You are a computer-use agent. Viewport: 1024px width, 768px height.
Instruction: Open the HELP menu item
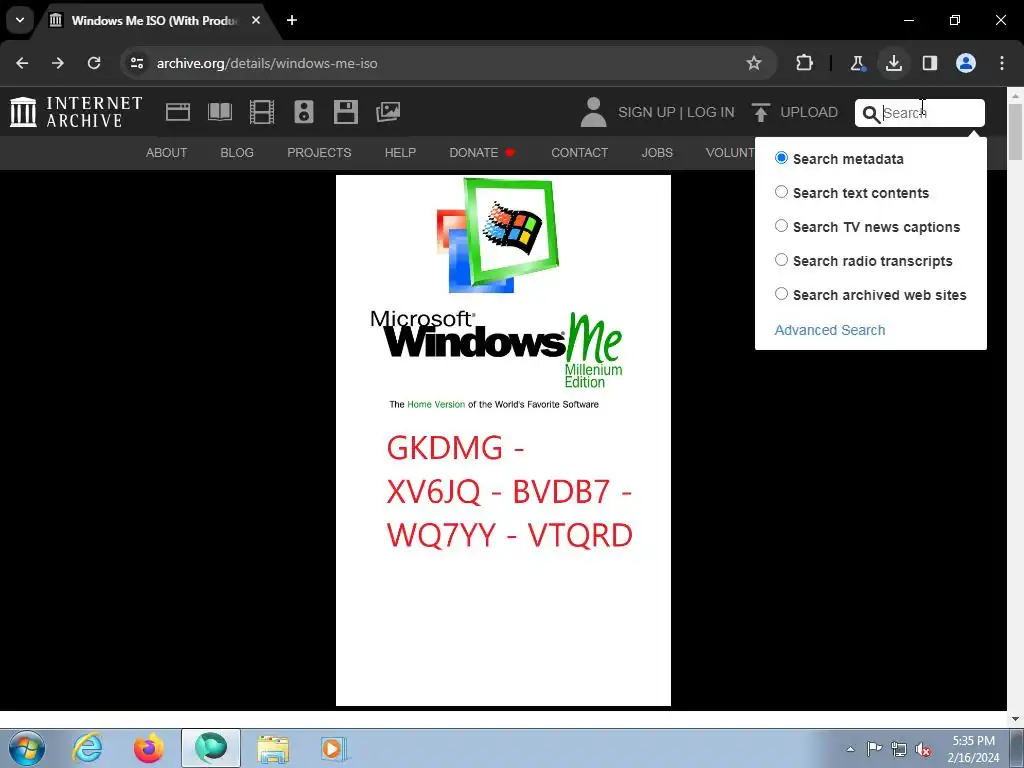click(x=400, y=153)
